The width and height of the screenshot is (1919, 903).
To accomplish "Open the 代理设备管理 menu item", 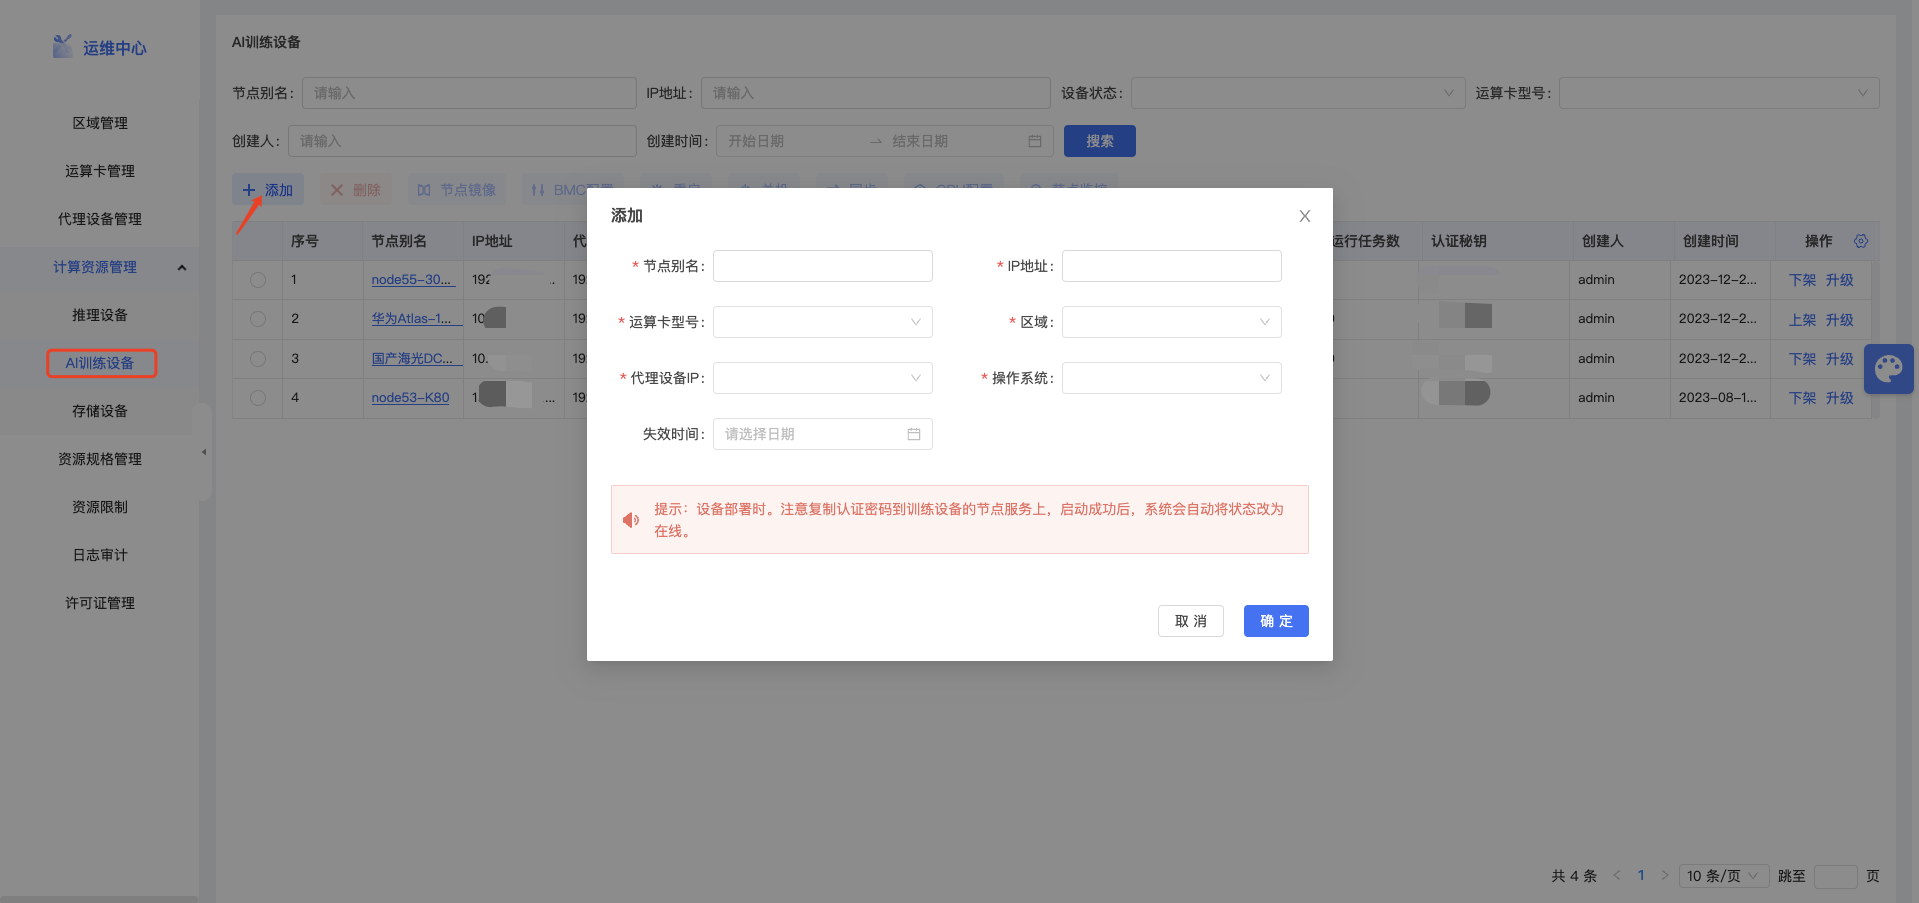I will (x=100, y=219).
